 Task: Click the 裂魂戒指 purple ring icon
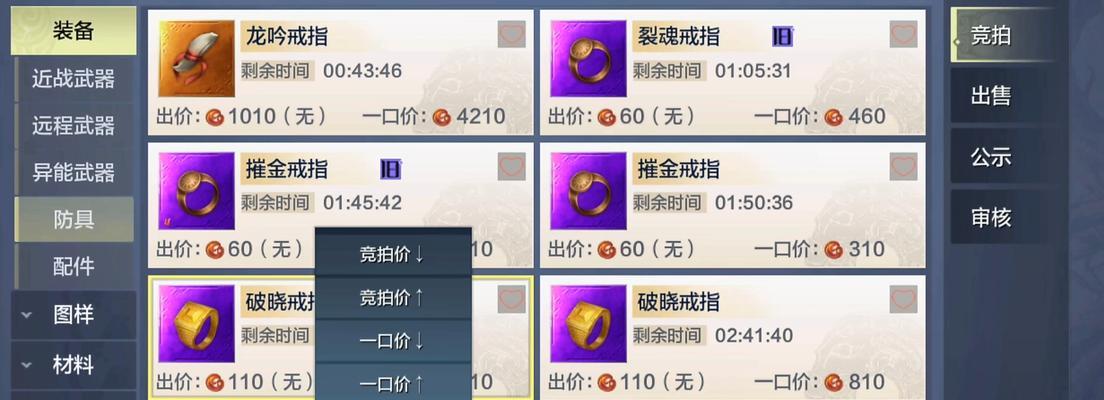click(x=589, y=58)
